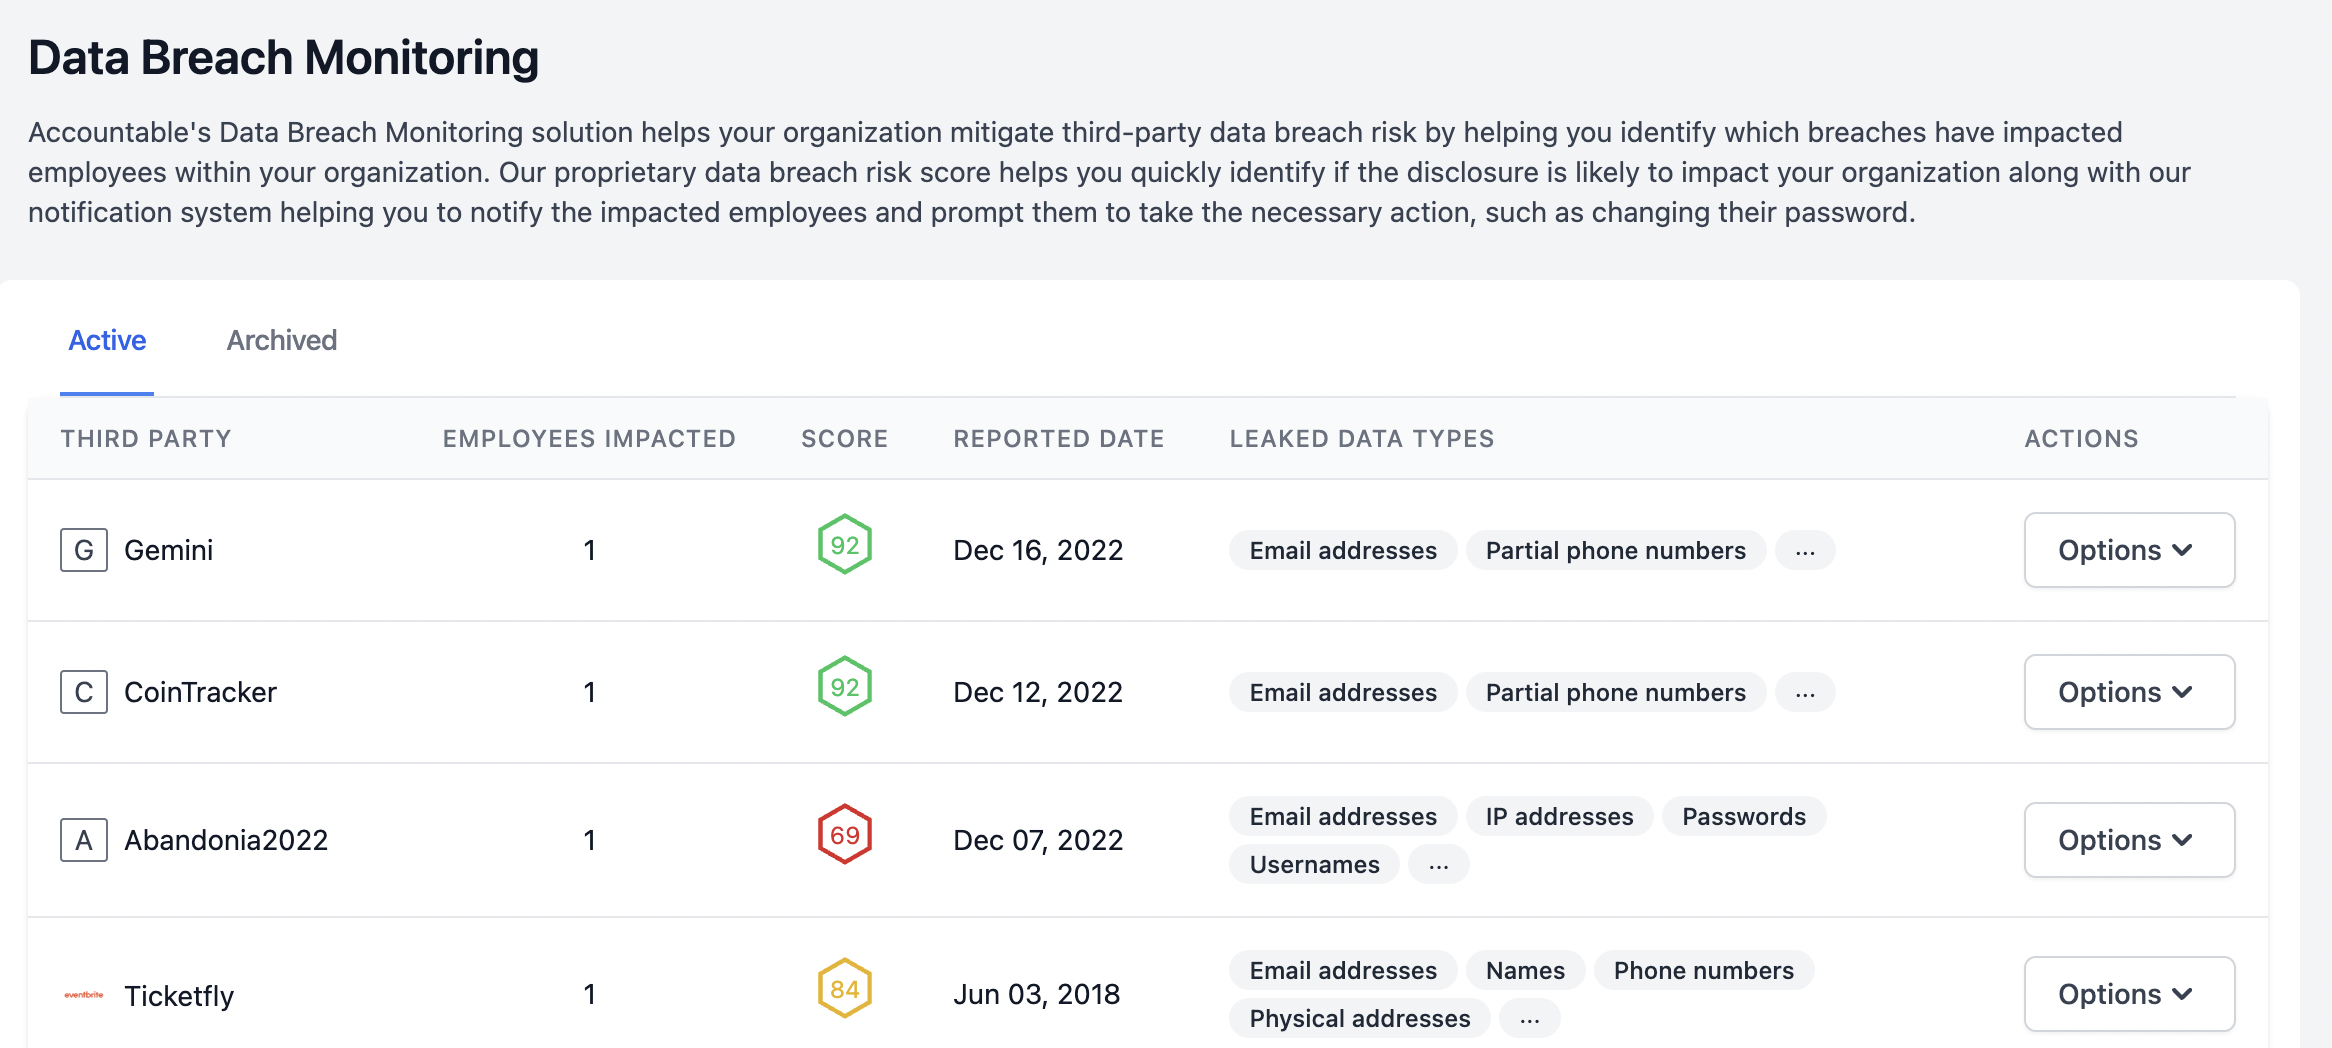Click Gemini's employees impacted count
The width and height of the screenshot is (2332, 1048).
click(590, 550)
